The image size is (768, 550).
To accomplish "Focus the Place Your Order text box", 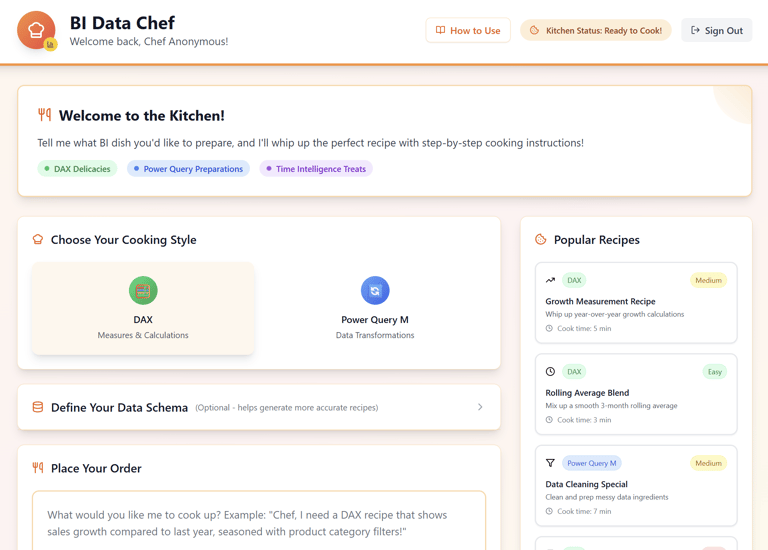I will coord(259,521).
